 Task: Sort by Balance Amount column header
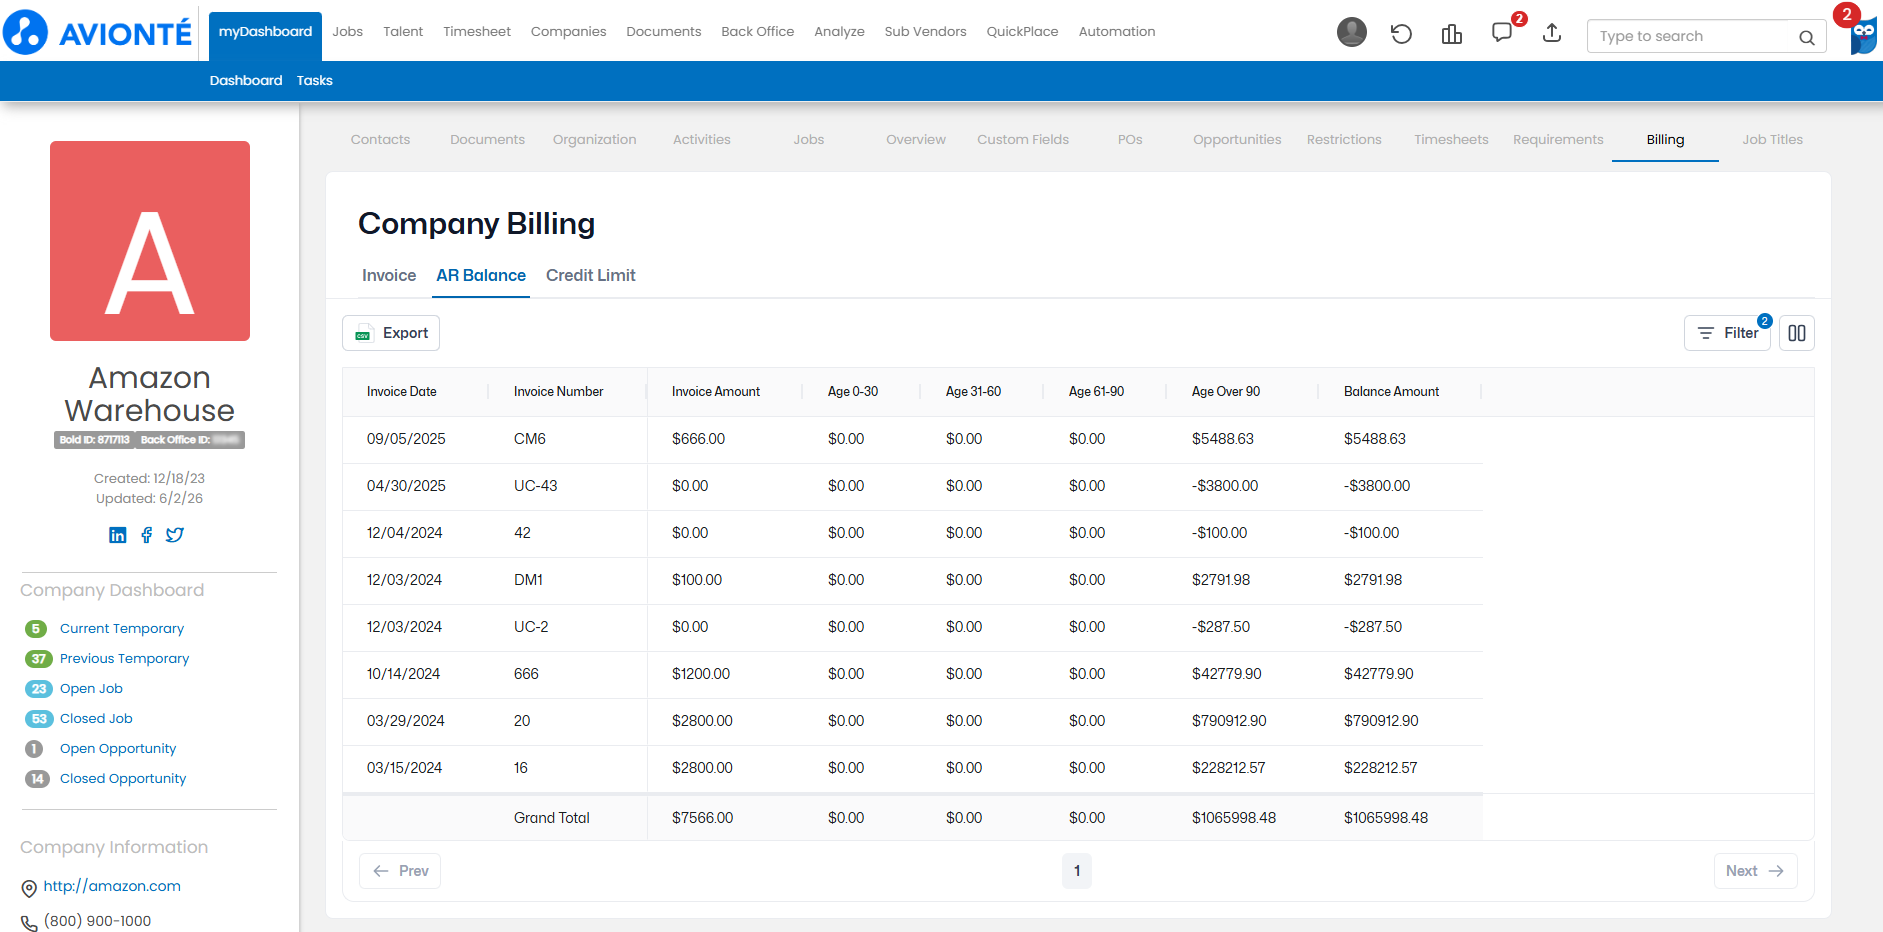(x=1391, y=392)
